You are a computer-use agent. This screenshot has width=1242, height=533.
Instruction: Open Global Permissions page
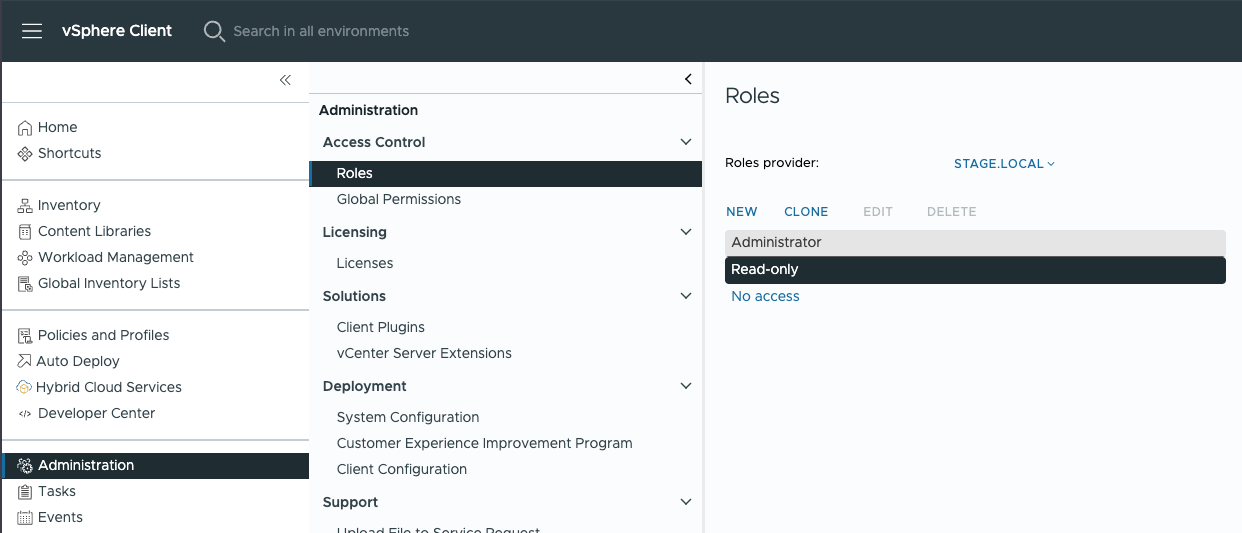coord(399,199)
